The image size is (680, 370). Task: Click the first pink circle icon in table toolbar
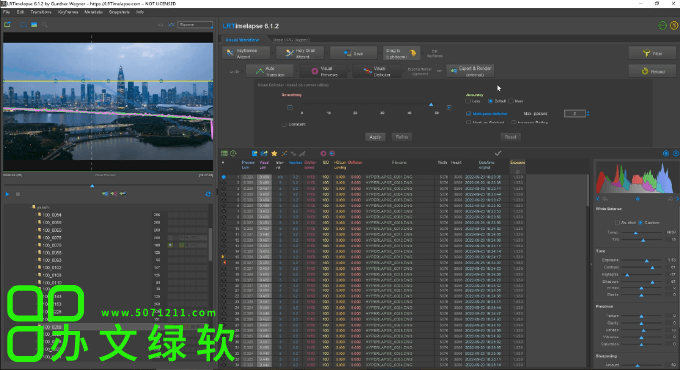pyautogui.click(x=323, y=154)
